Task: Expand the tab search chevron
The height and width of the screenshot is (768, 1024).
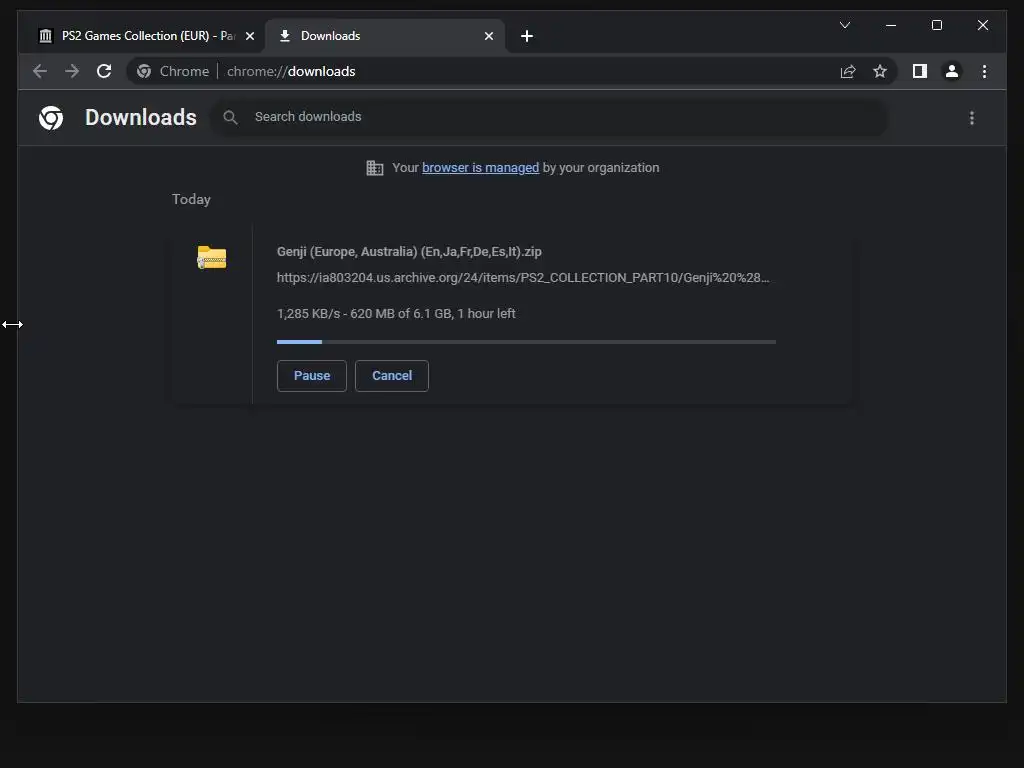Action: [844, 25]
